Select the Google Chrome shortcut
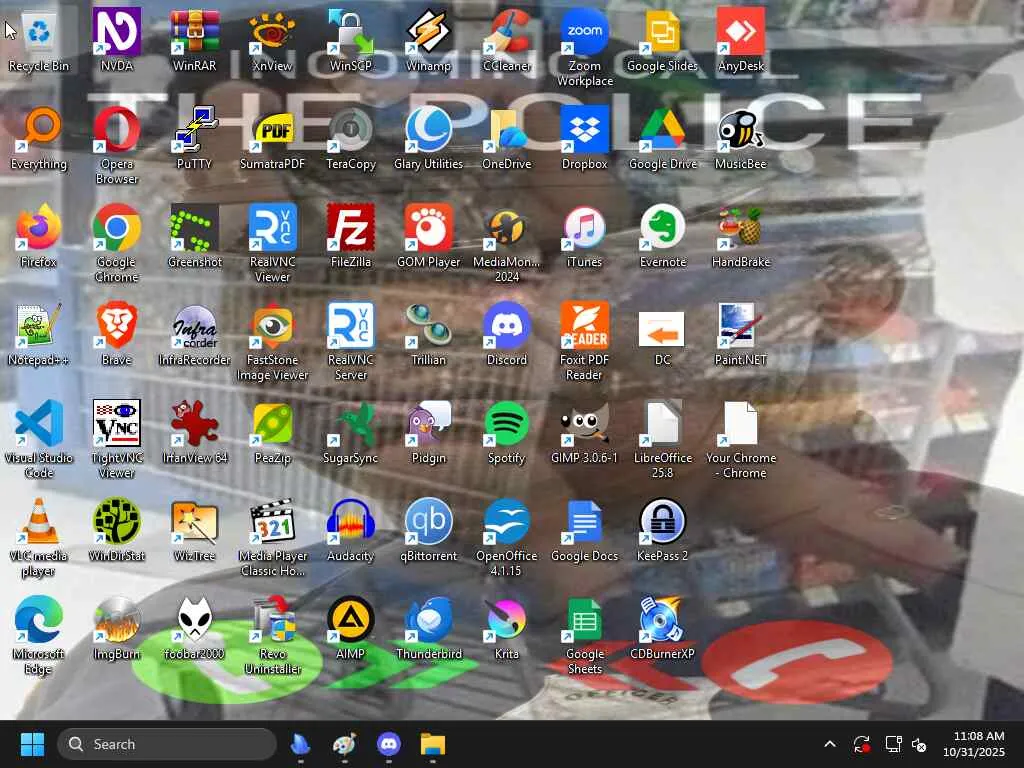 (116, 244)
